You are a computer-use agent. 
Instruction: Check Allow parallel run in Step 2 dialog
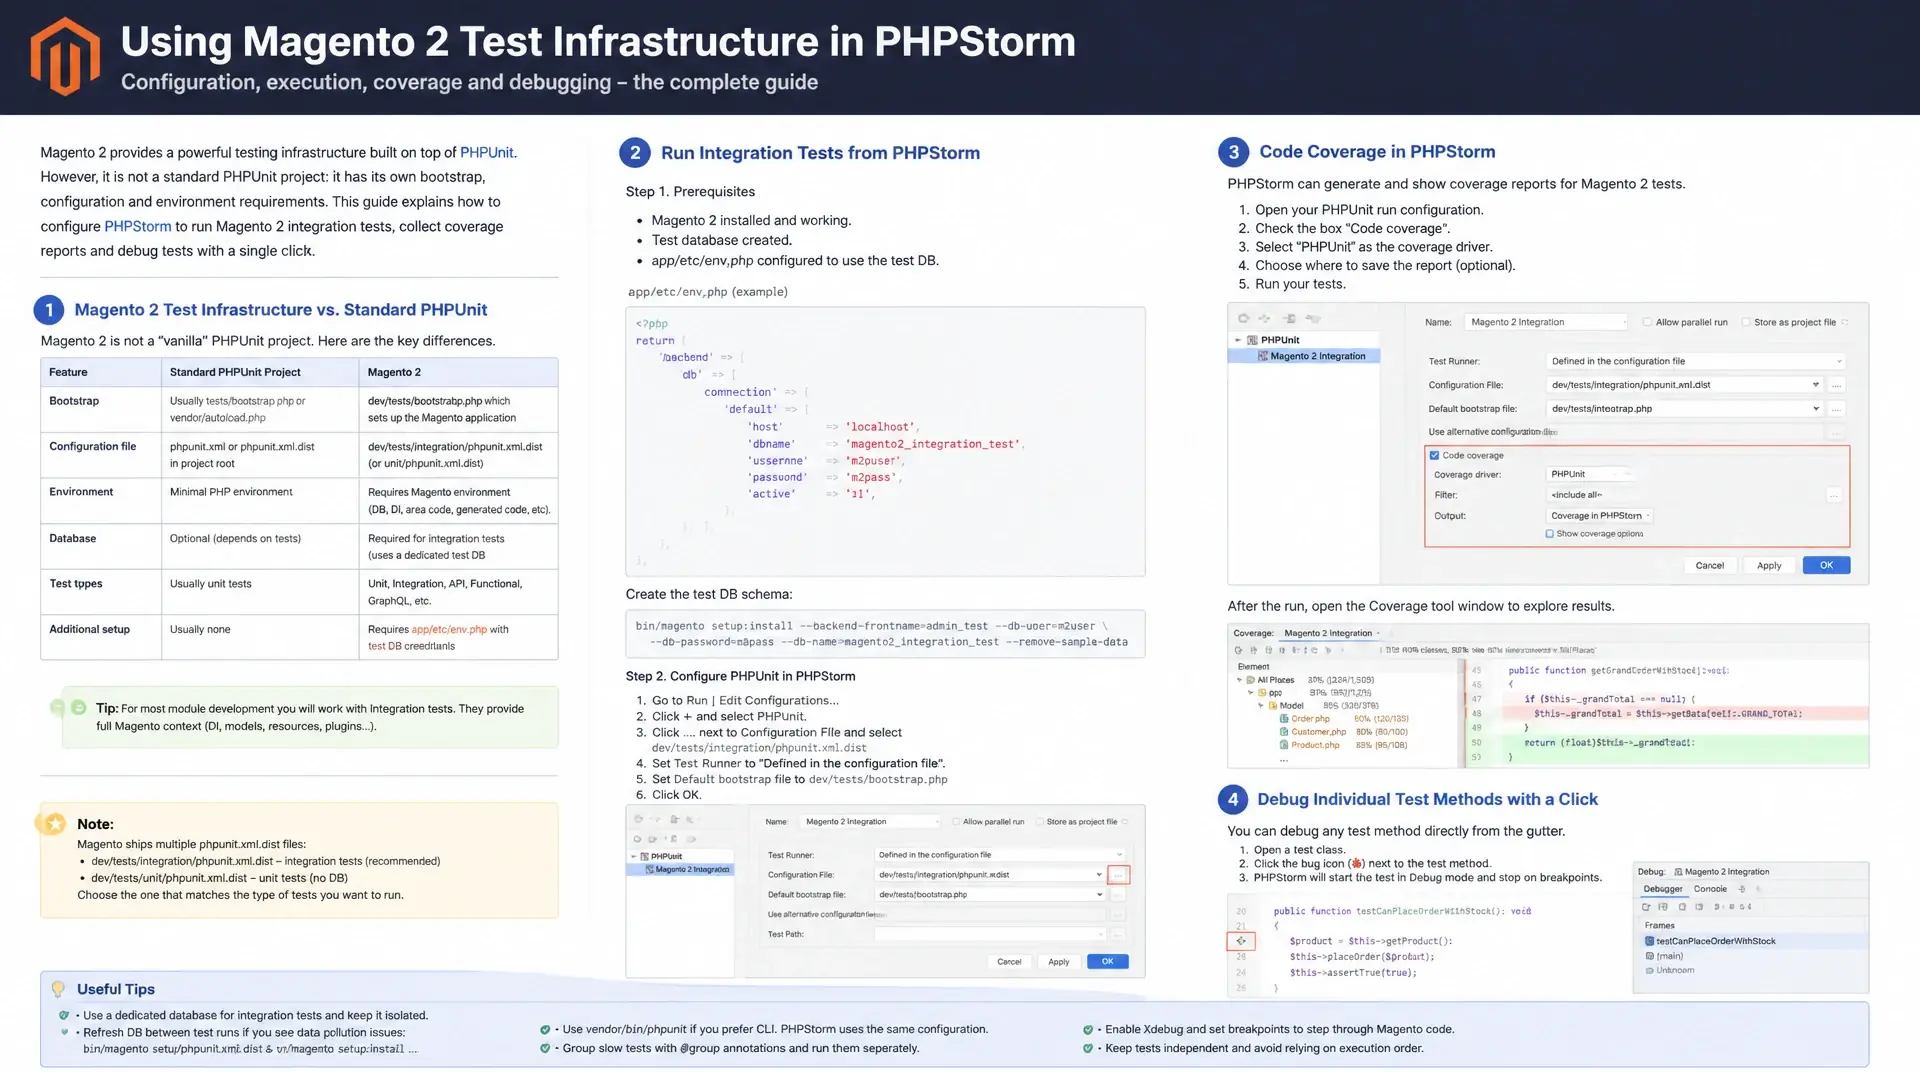[x=955, y=821]
